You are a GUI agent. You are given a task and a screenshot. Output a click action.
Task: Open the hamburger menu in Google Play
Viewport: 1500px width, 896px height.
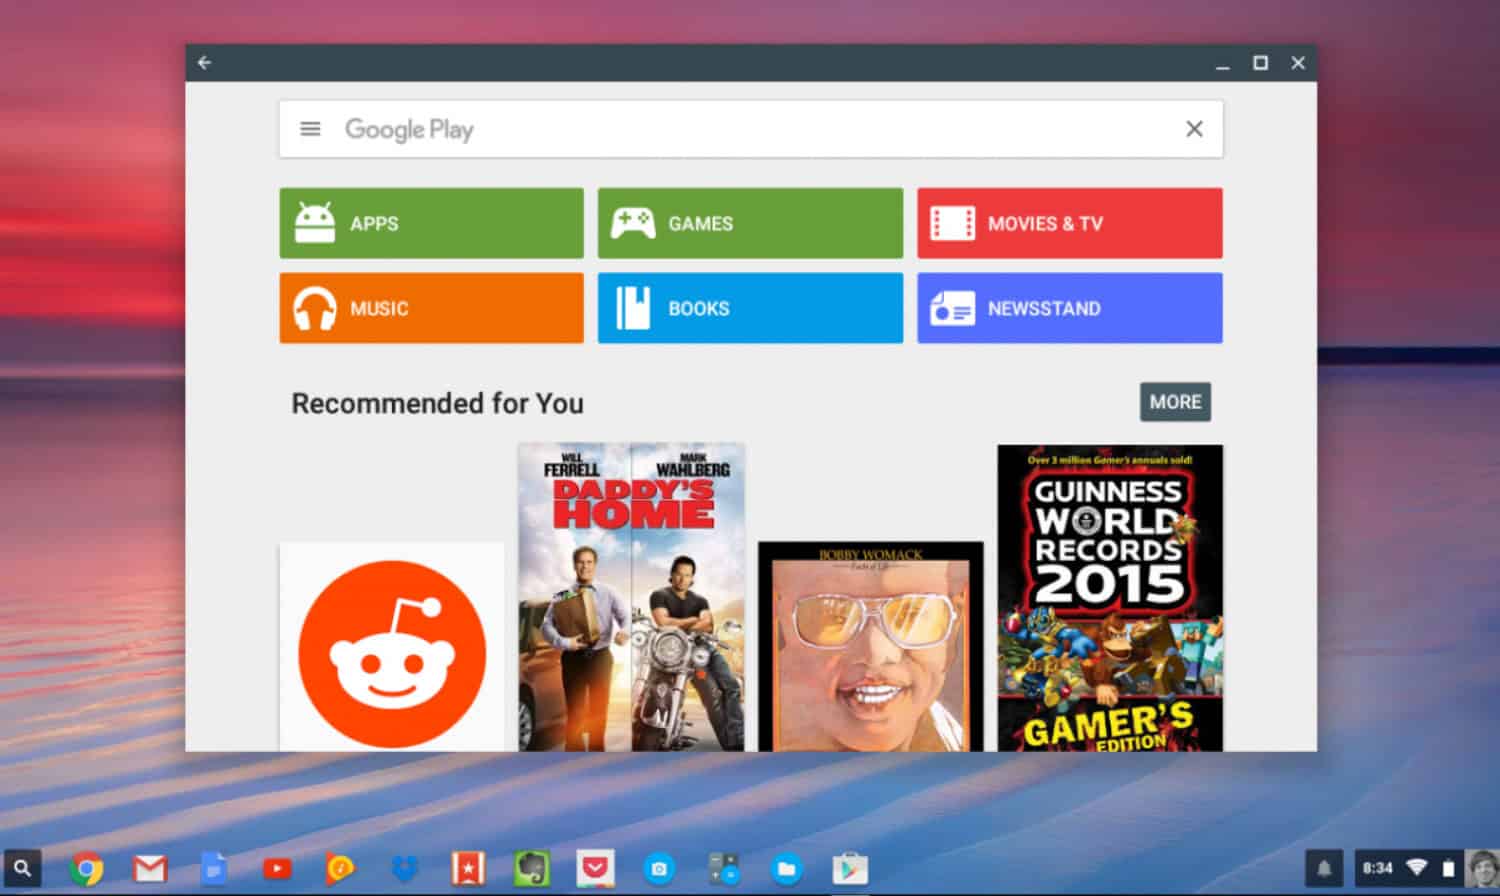tap(310, 129)
